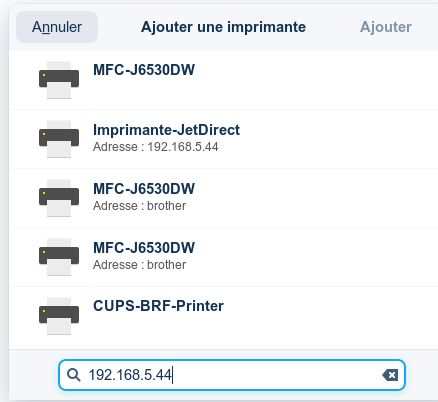This screenshot has height=402, width=438.
Task: Click 'Adresse : brother' under entry following Imprimante-JetDirect
Action: coord(139,206)
